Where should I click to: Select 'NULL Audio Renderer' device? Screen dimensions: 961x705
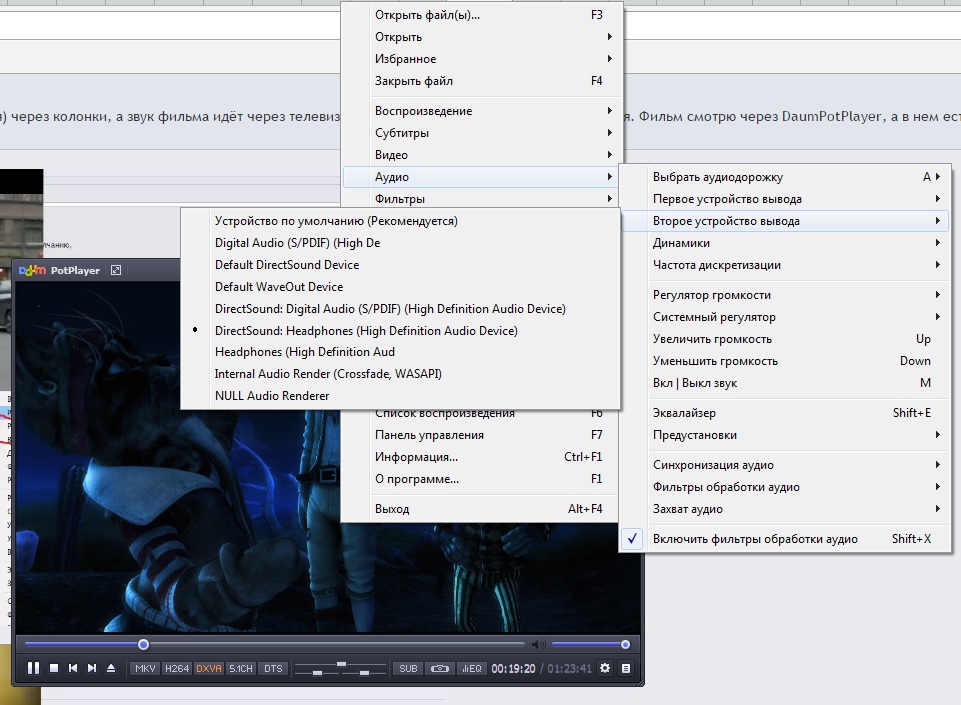click(272, 396)
